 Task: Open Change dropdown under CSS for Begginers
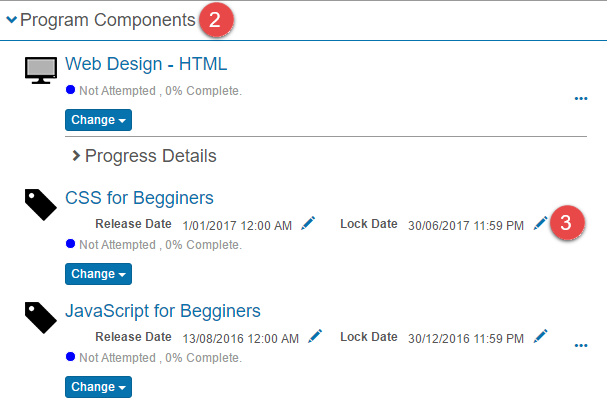point(98,273)
